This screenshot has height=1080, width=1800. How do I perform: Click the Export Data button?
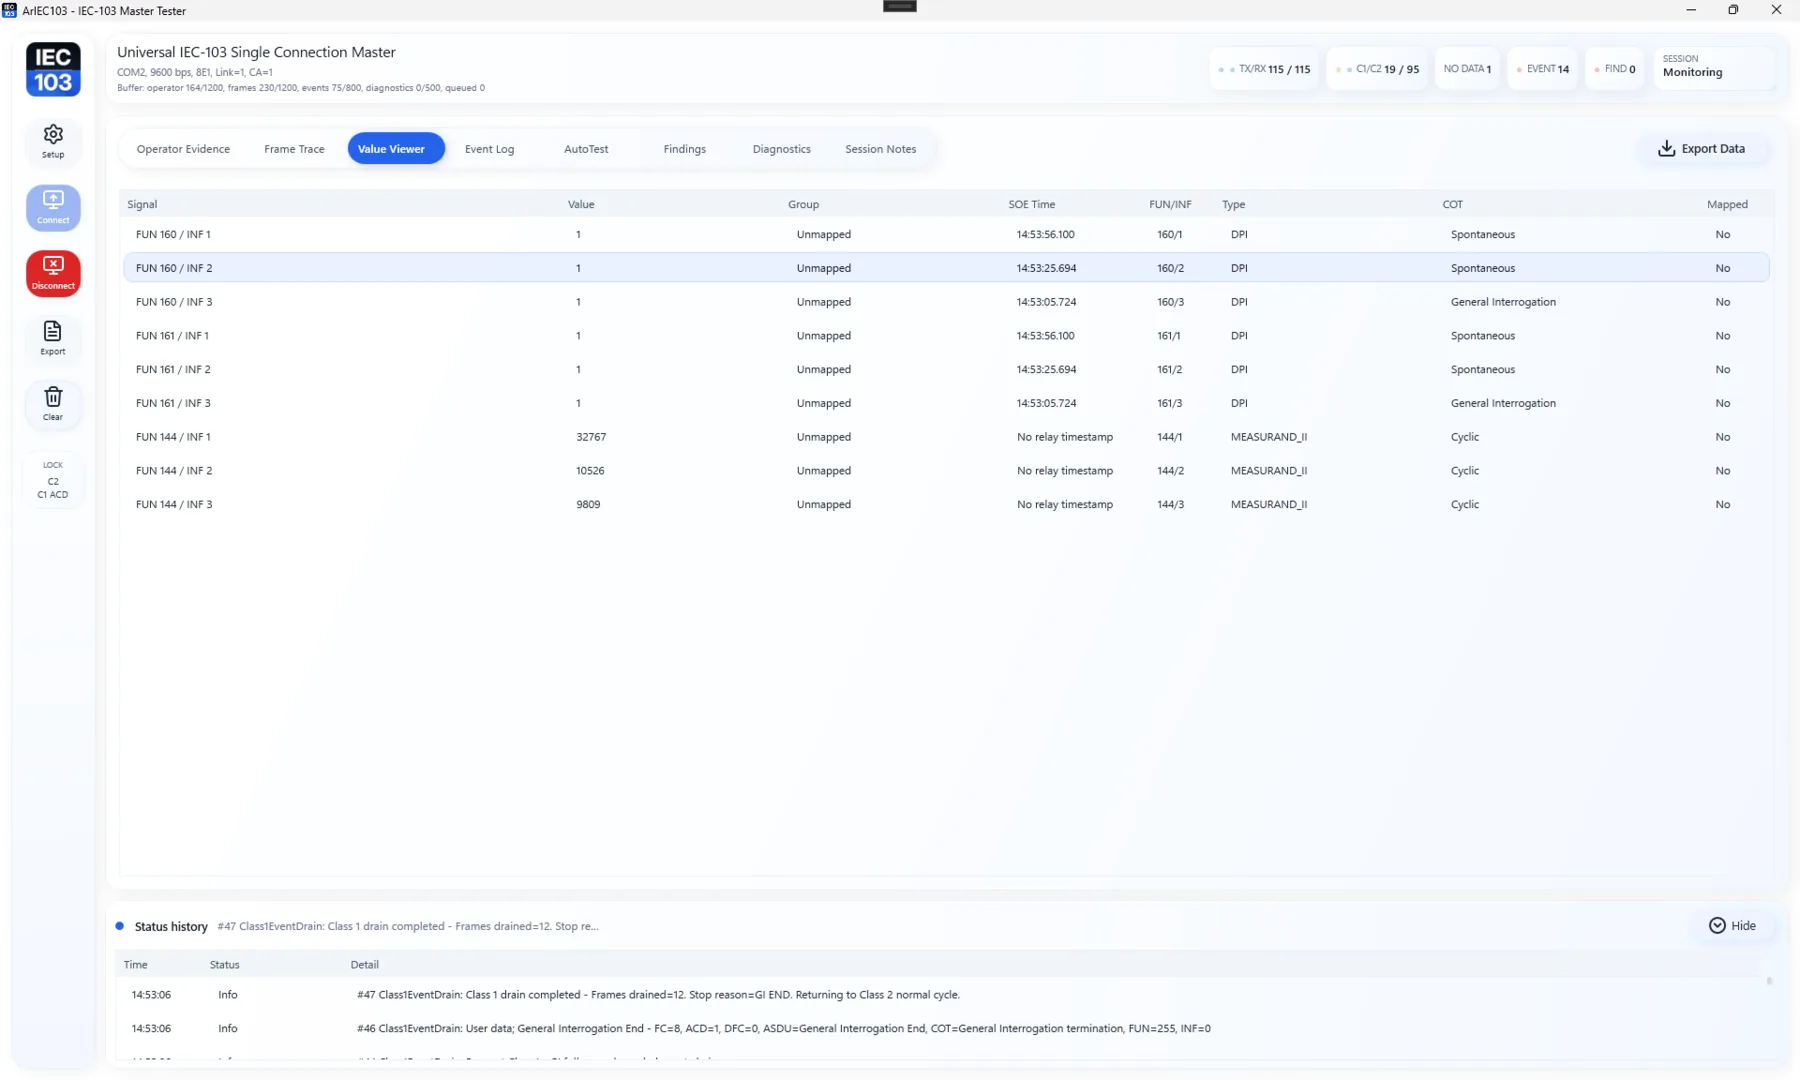click(1702, 148)
